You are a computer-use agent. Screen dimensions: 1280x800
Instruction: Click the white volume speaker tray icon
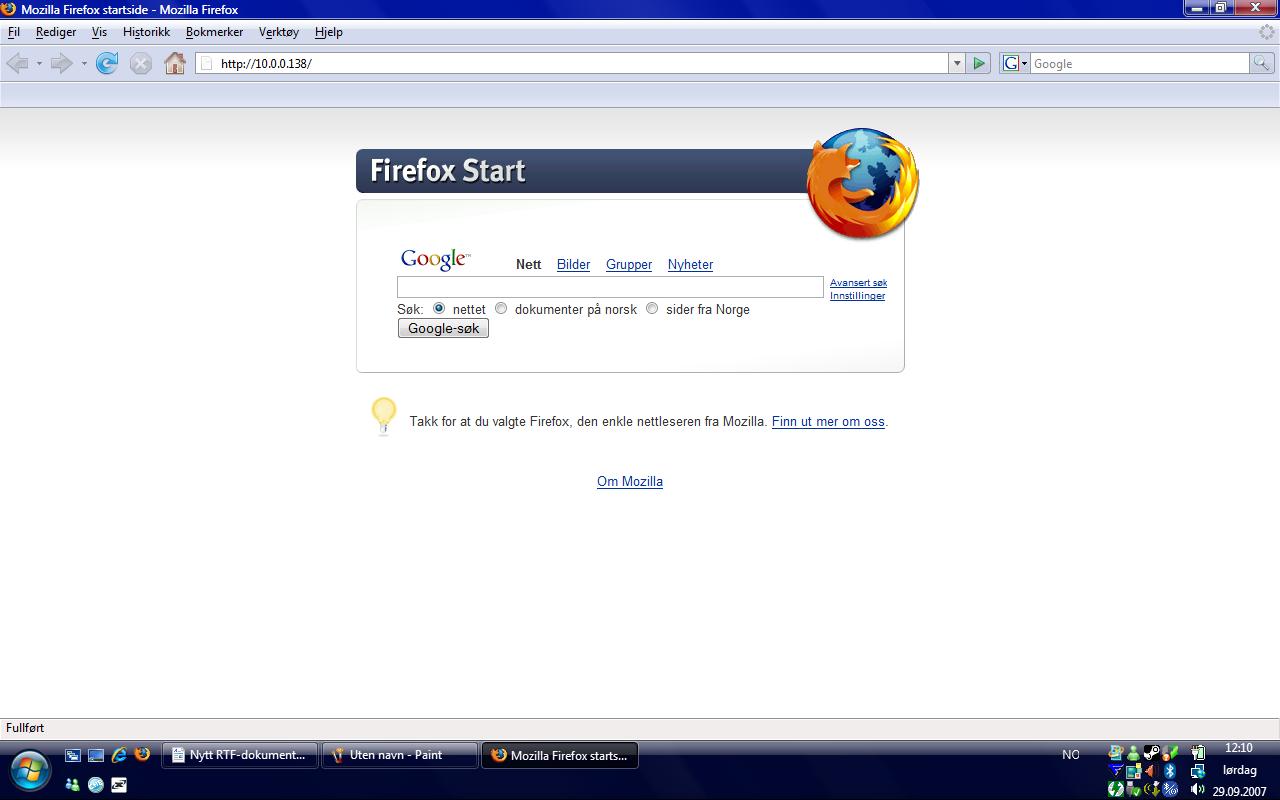[x=1198, y=789]
